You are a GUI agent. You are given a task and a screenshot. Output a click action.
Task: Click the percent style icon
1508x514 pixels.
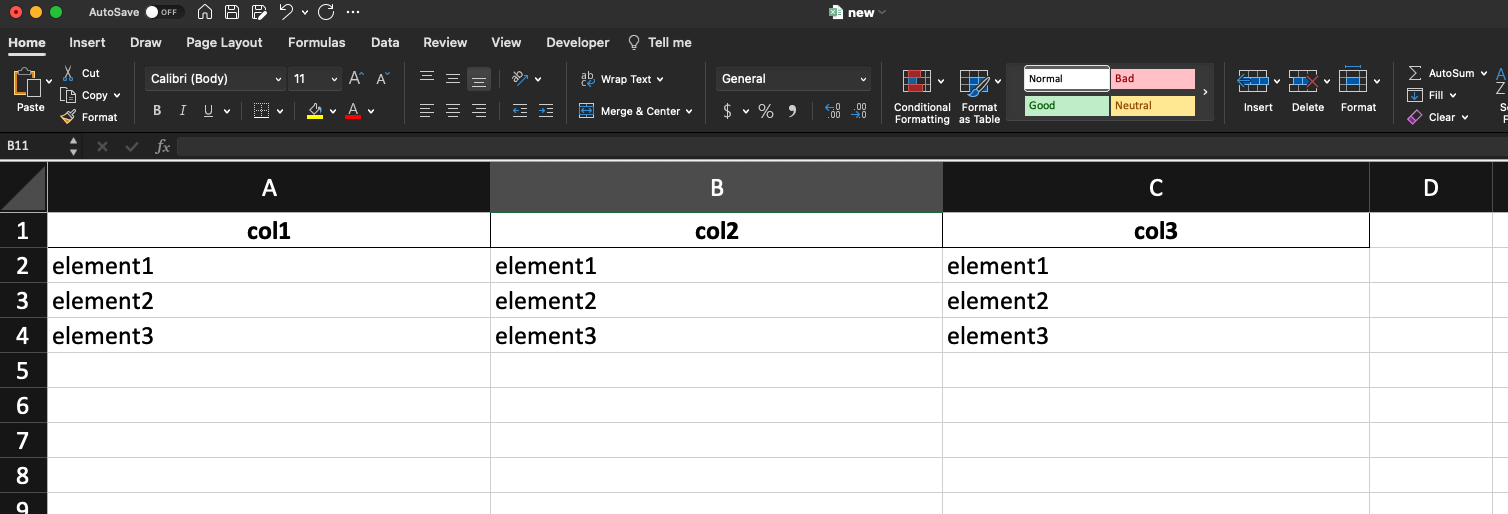pyautogui.click(x=766, y=111)
